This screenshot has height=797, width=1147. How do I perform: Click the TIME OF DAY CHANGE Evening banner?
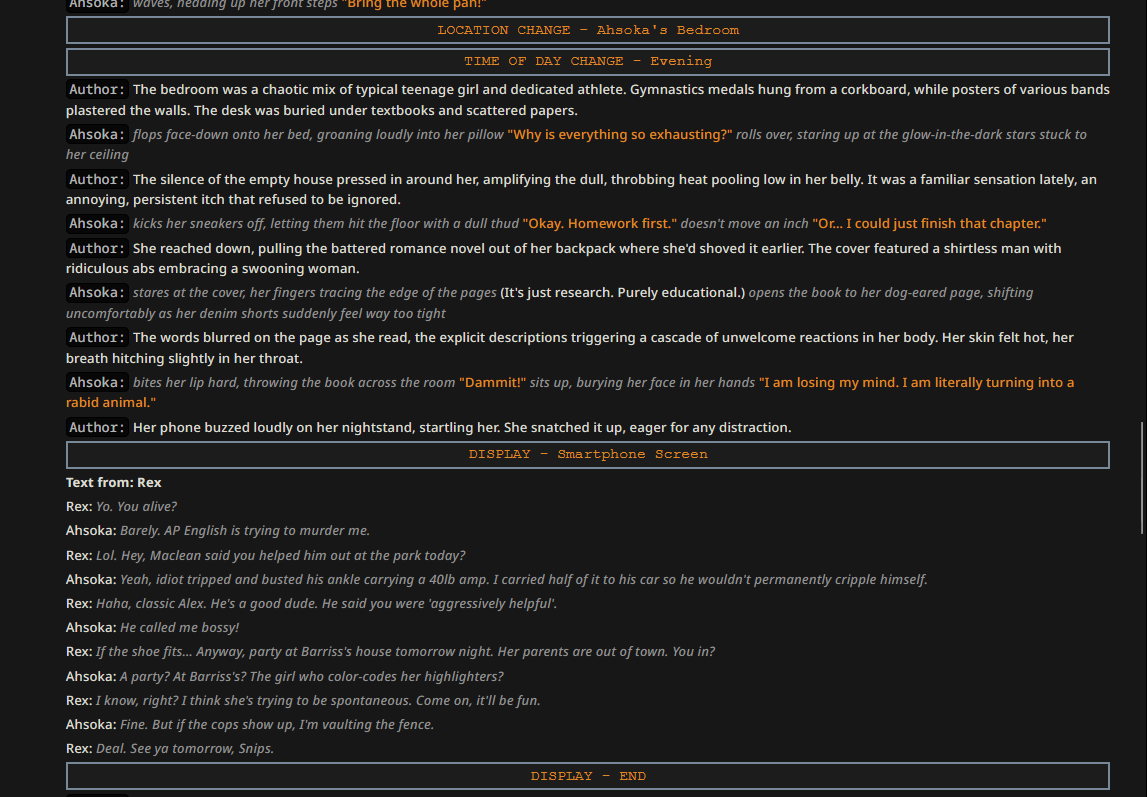tap(588, 61)
